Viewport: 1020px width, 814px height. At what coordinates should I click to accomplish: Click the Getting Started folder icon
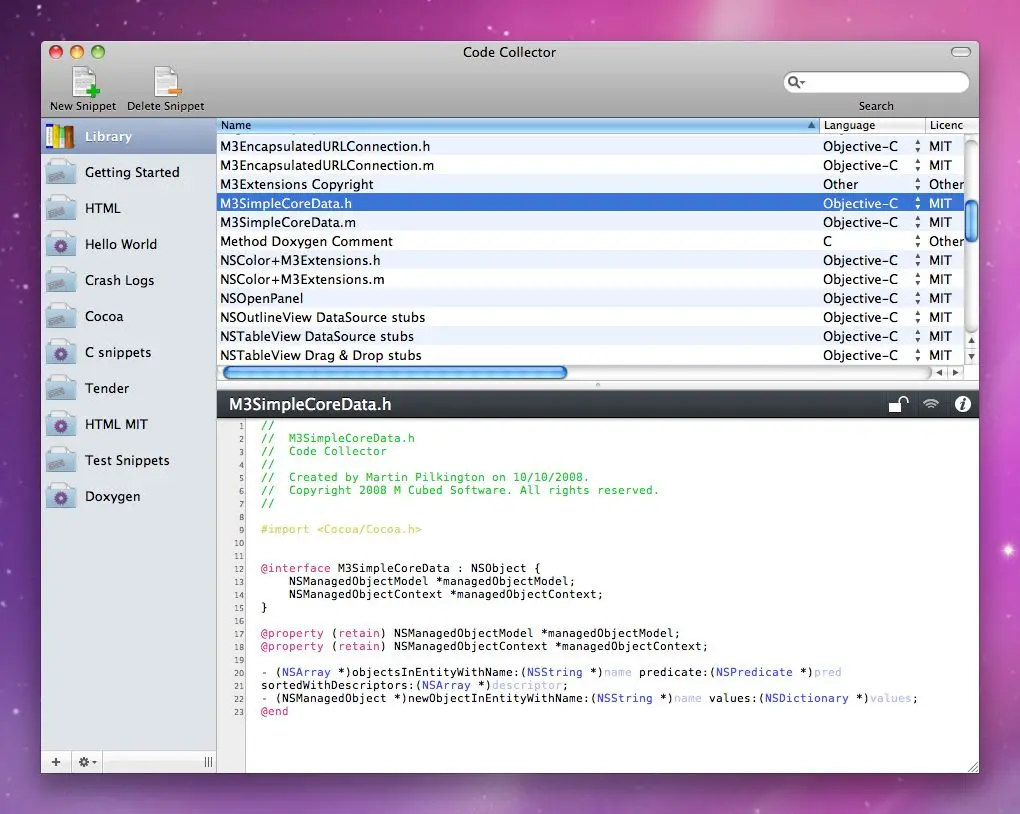(60, 172)
